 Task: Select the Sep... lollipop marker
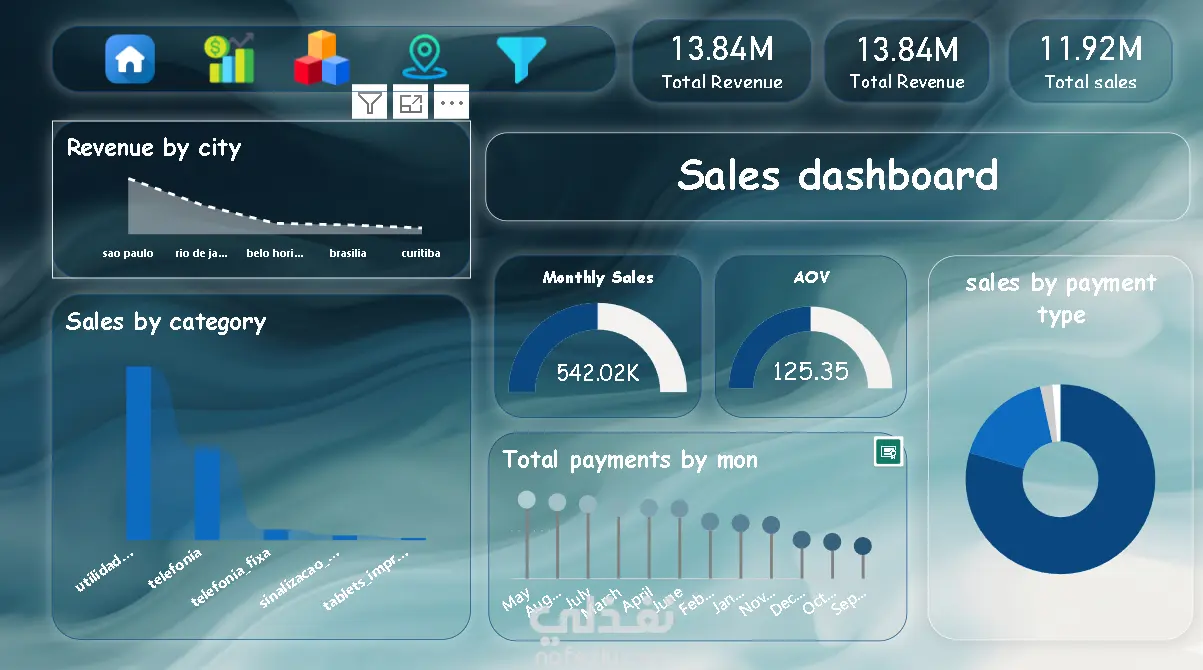863,546
